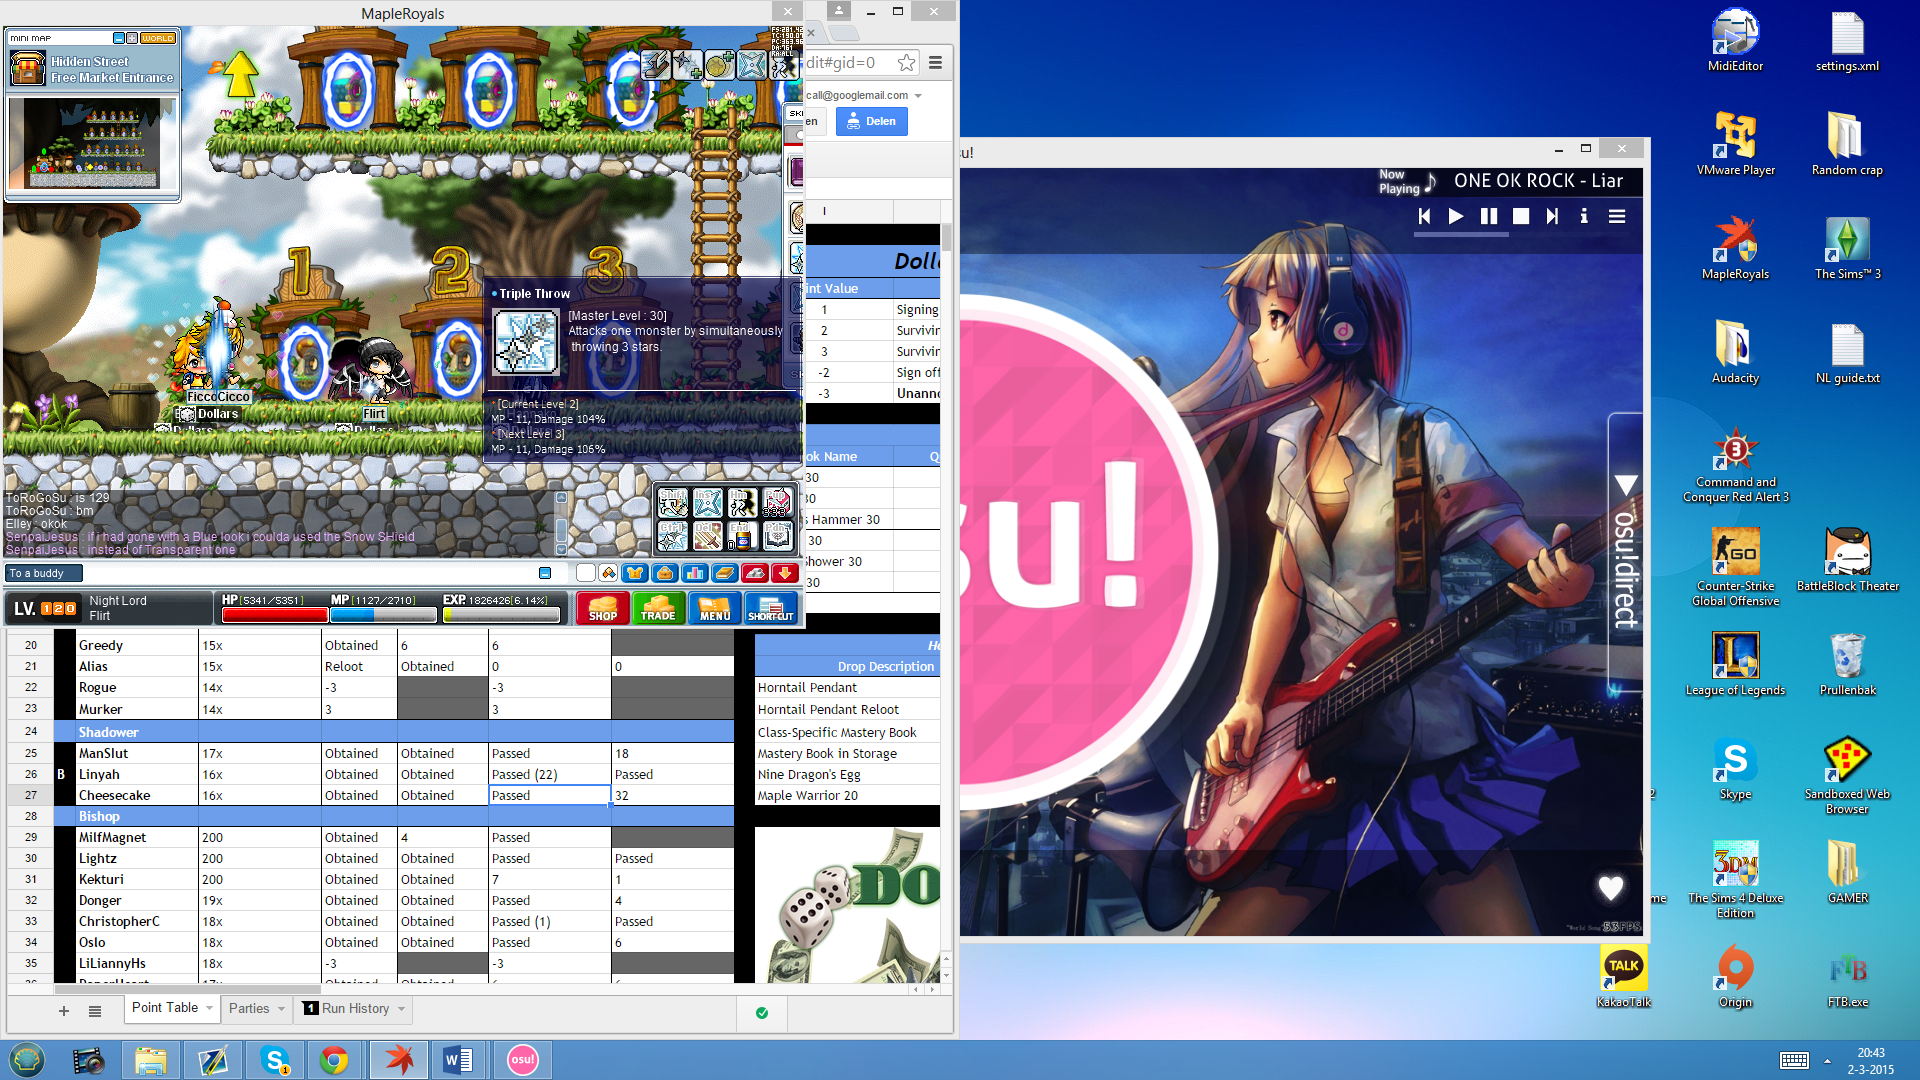Select the 'MilfMagnet' name cell
The width and height of the screenshot is (1920, 1080).
[138, 837]
